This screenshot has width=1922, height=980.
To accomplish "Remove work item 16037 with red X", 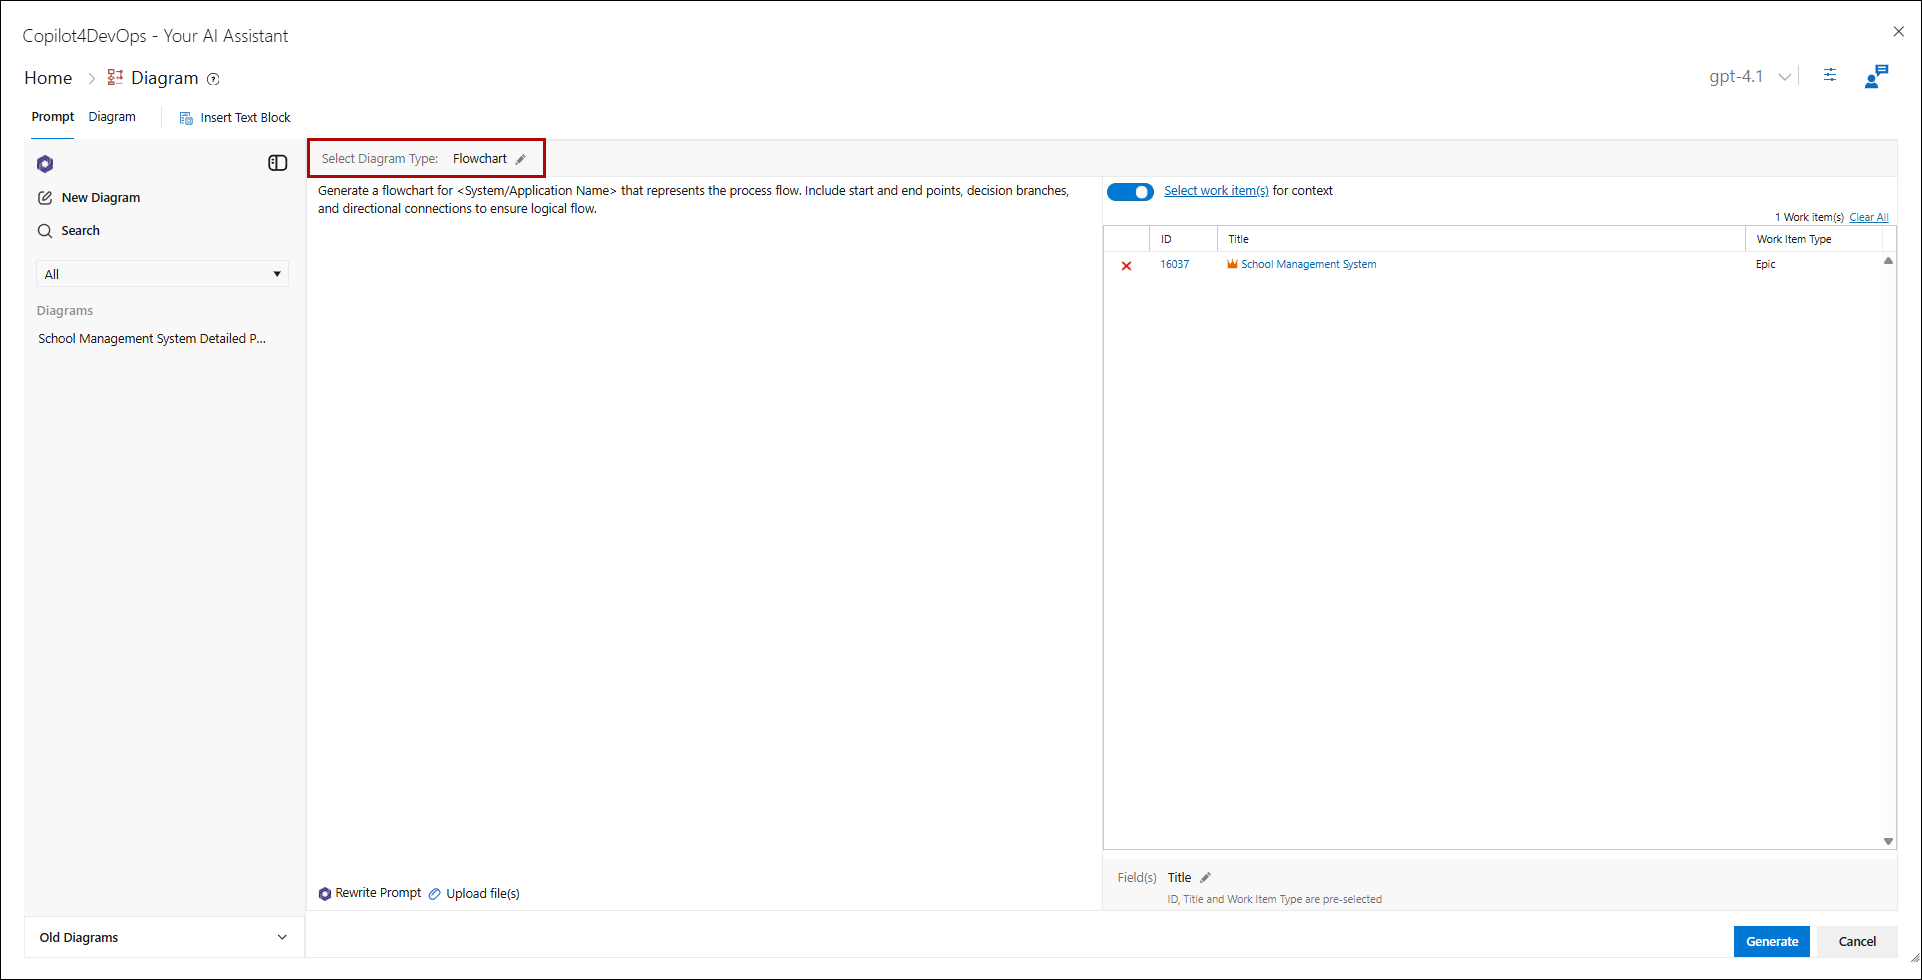I will tap(1126, 266).
